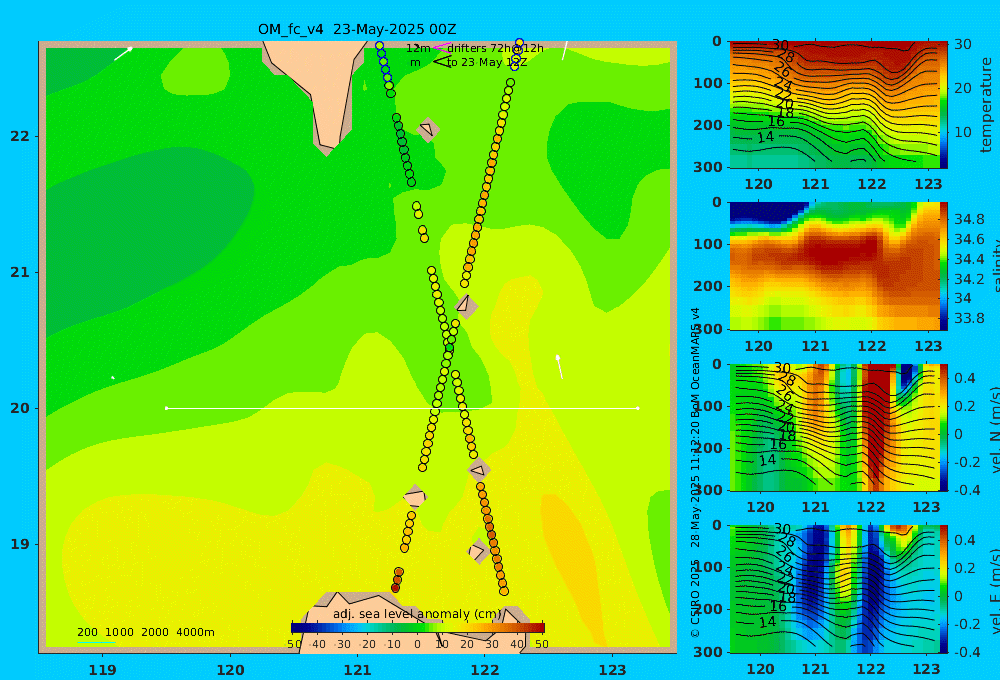Click the 'to 23 May 12Z' legend text
The height and width of the screenshot is (680, 1000).
pyautogui.click(x=487, y=62)
